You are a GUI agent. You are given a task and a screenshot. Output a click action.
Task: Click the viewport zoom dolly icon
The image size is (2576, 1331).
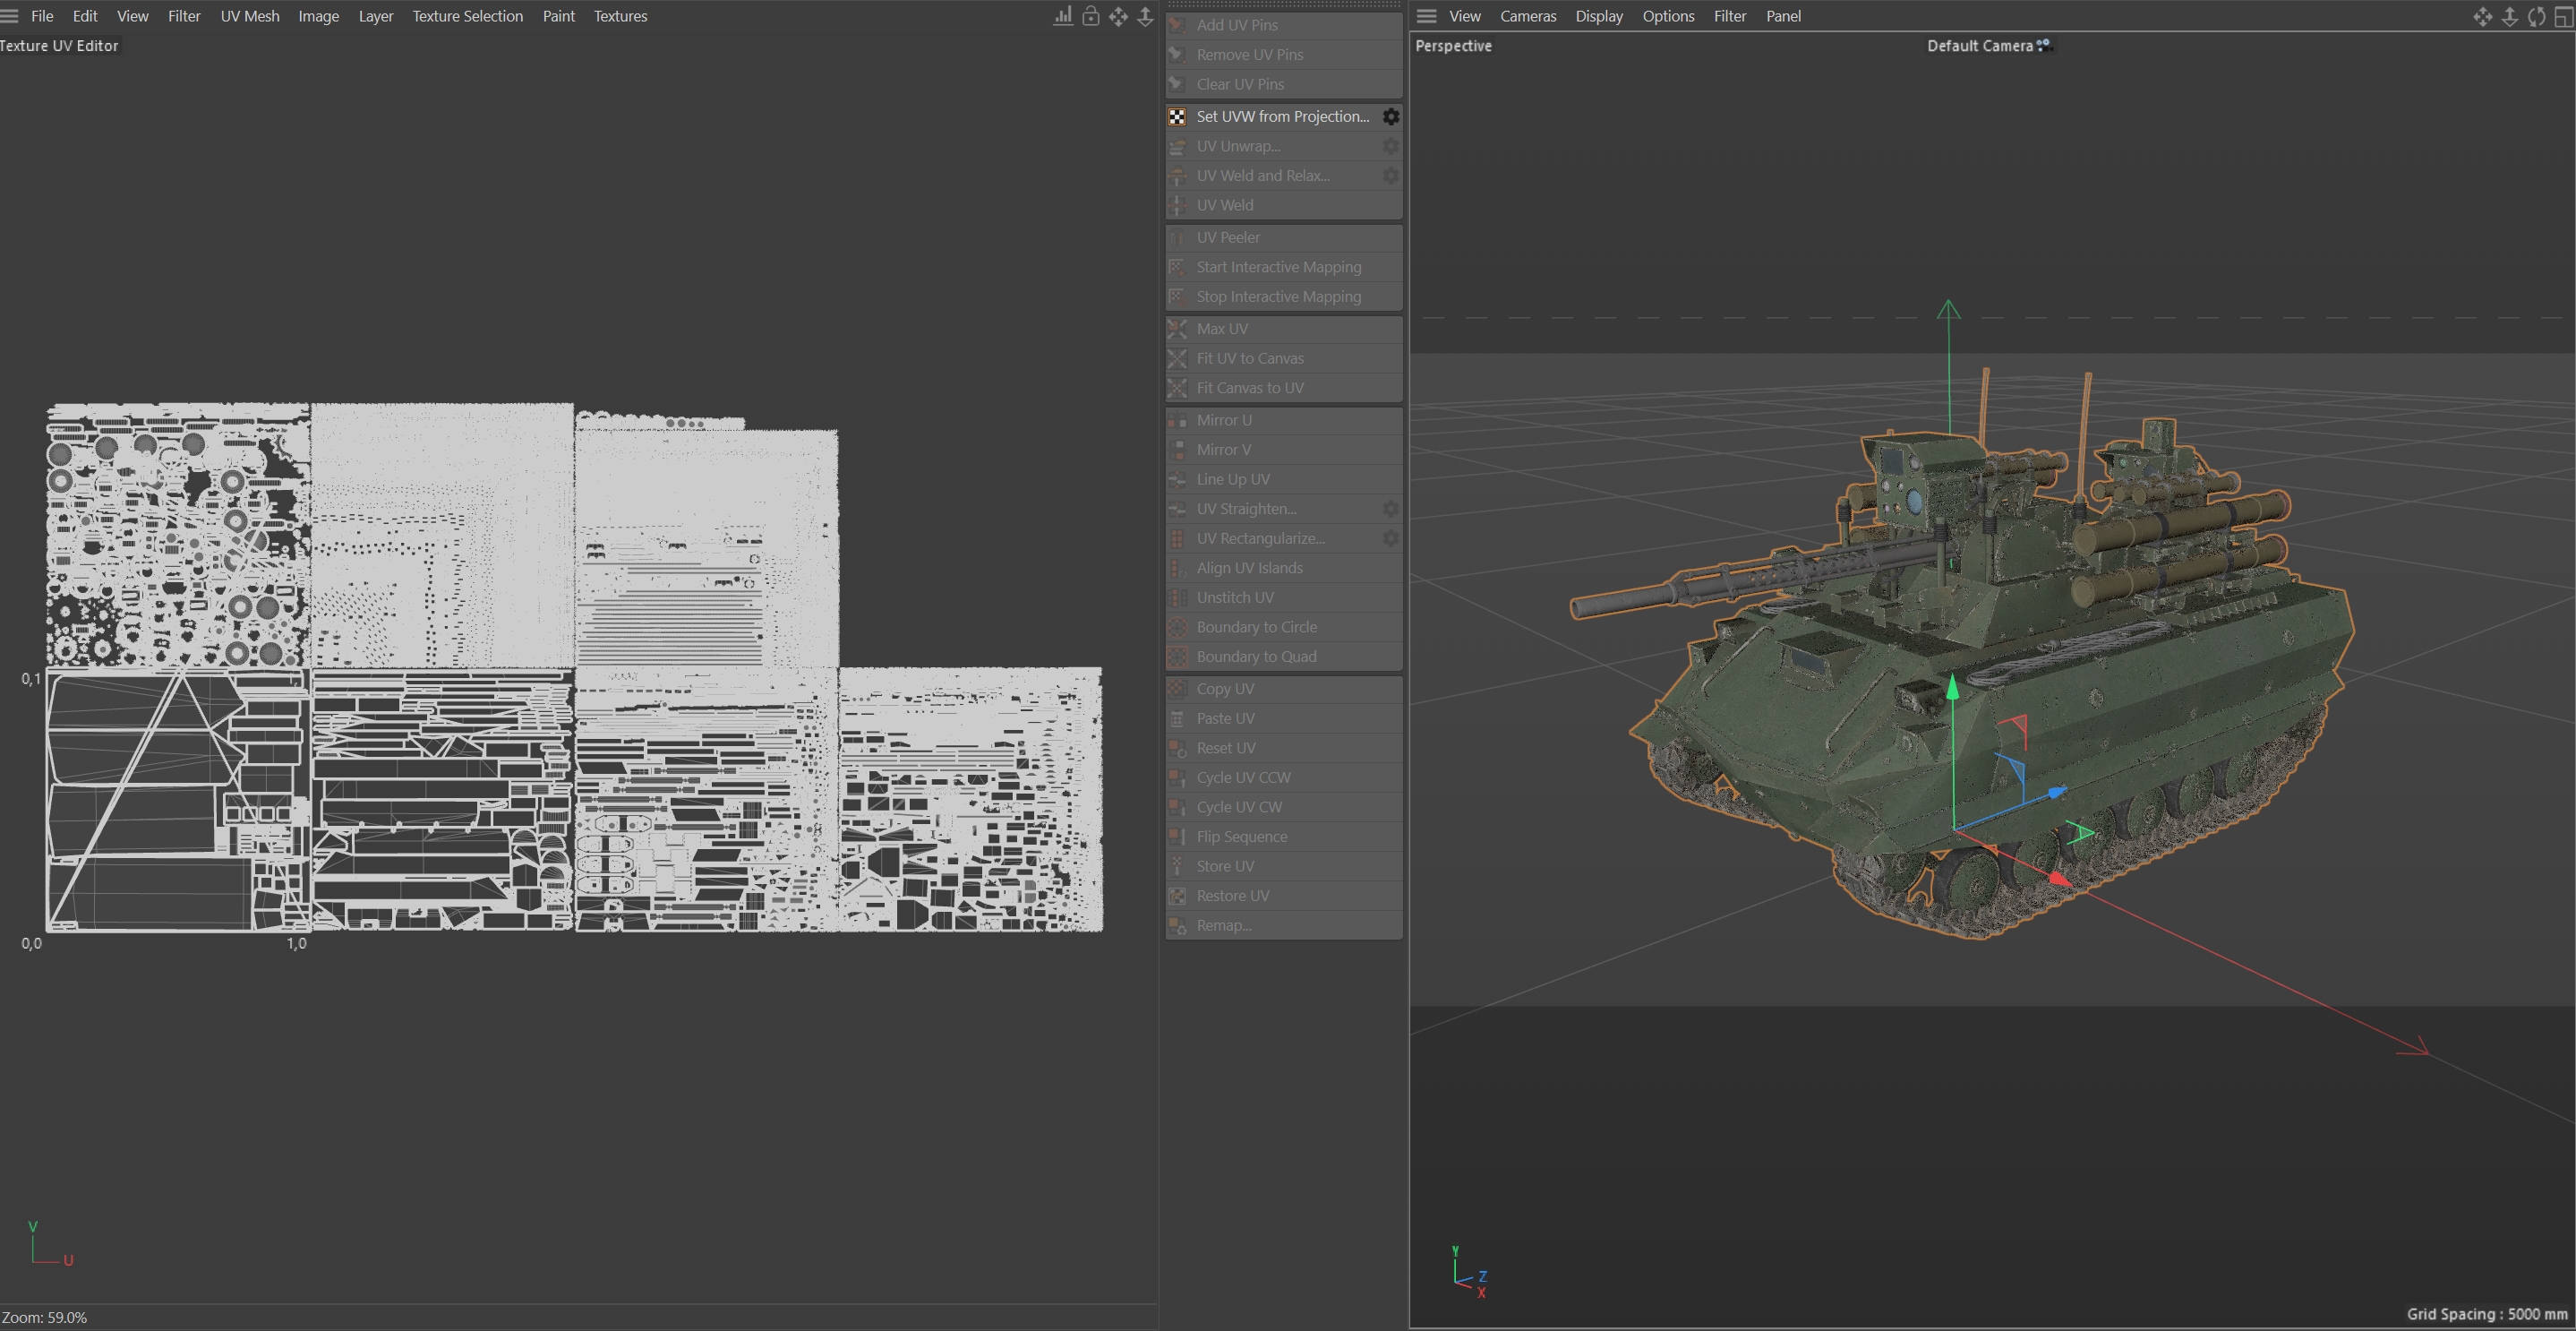(2509, 16)
